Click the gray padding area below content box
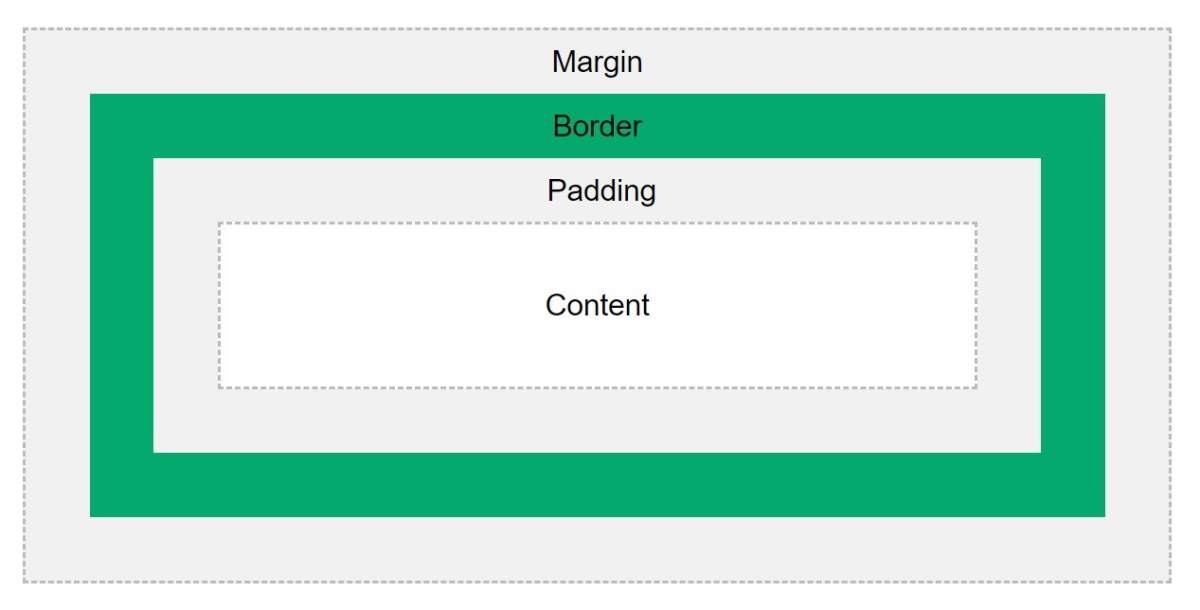The height and width of the screenshot is (610, 1200). click(x=597, y=420)
